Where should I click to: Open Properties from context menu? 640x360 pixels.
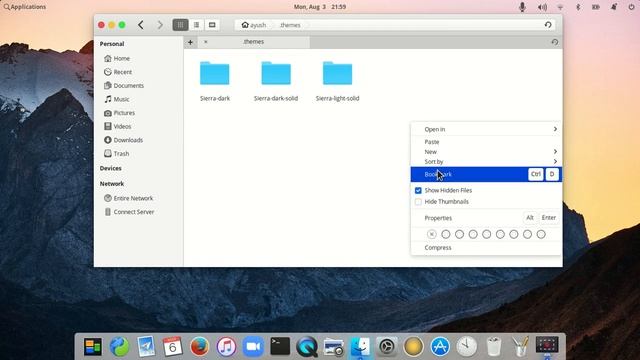[486, 218]
